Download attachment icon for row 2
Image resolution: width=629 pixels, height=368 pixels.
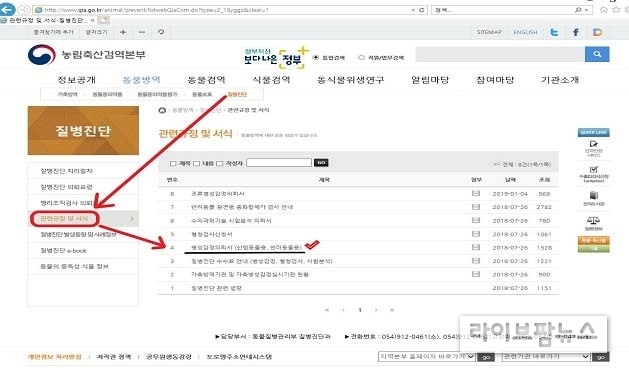[x=476, y=274]
